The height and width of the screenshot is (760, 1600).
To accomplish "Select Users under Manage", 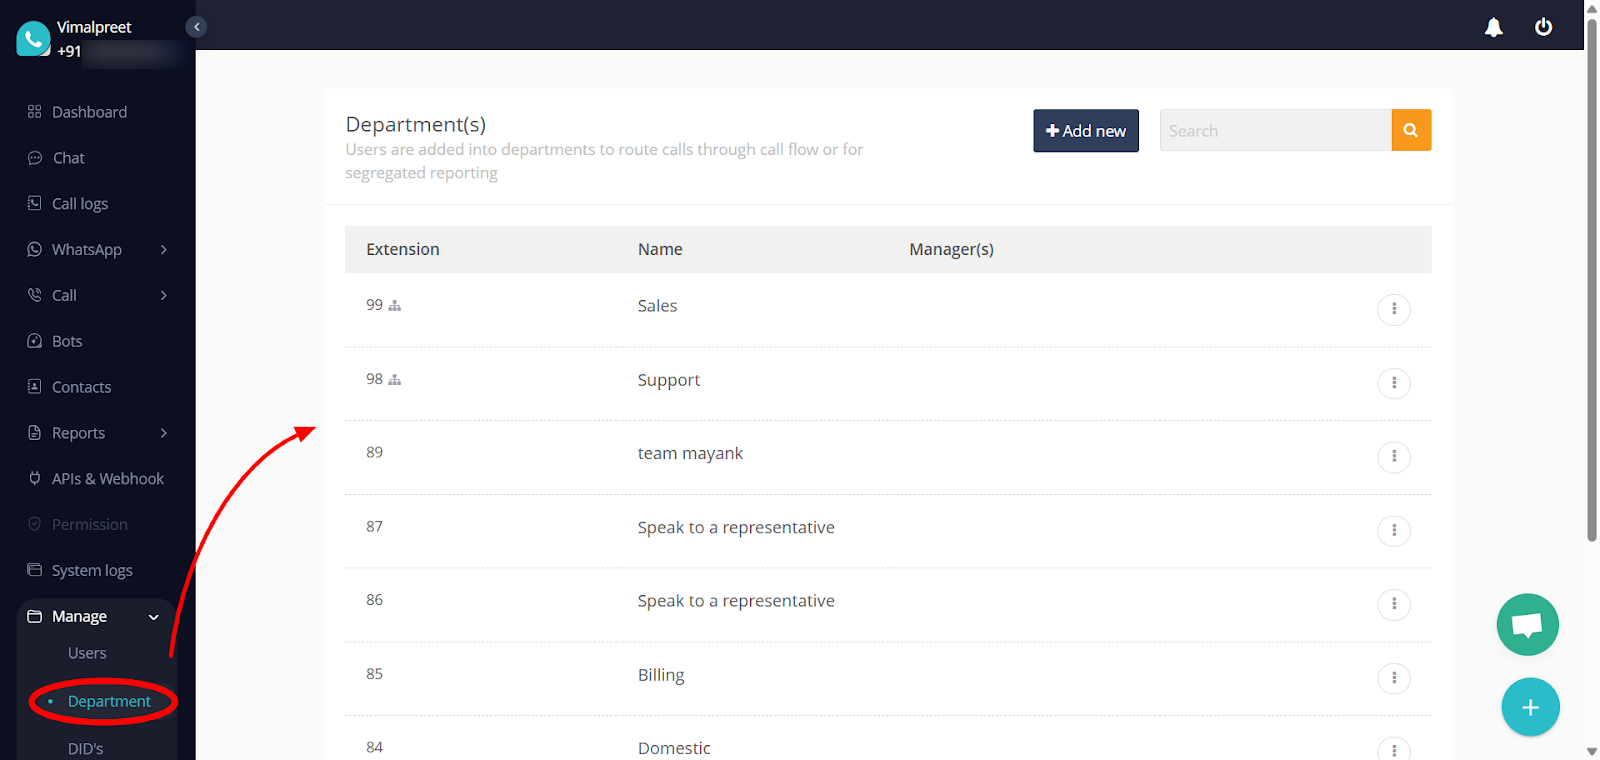I will (x=87, y=653).
